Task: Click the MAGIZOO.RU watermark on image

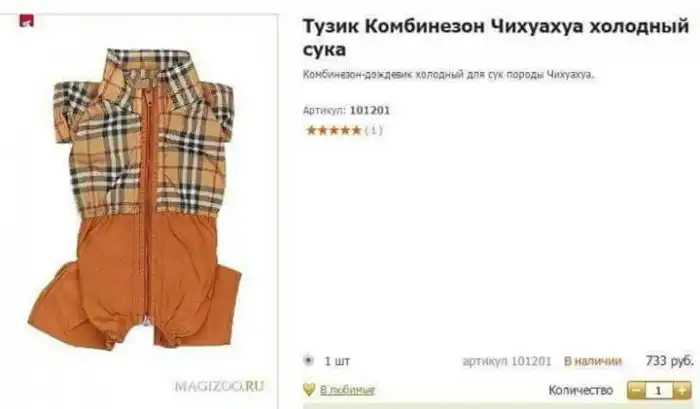Action: click(219, 385)
